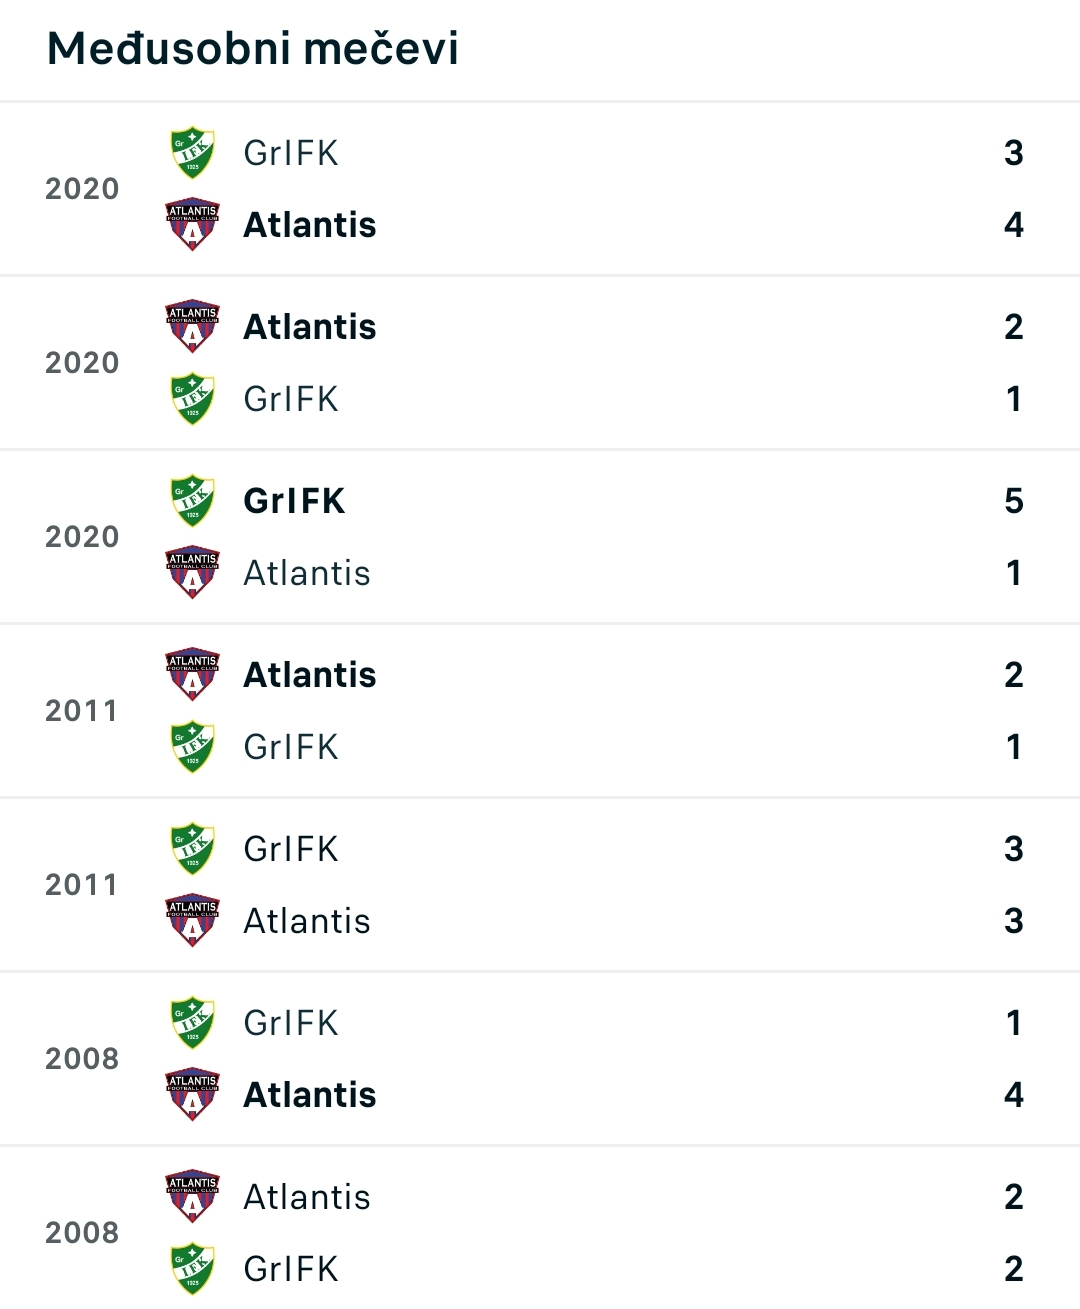Open bold GrIFK name in 5-1 win
This screenshot has width=1080, height=1309.
294,501
